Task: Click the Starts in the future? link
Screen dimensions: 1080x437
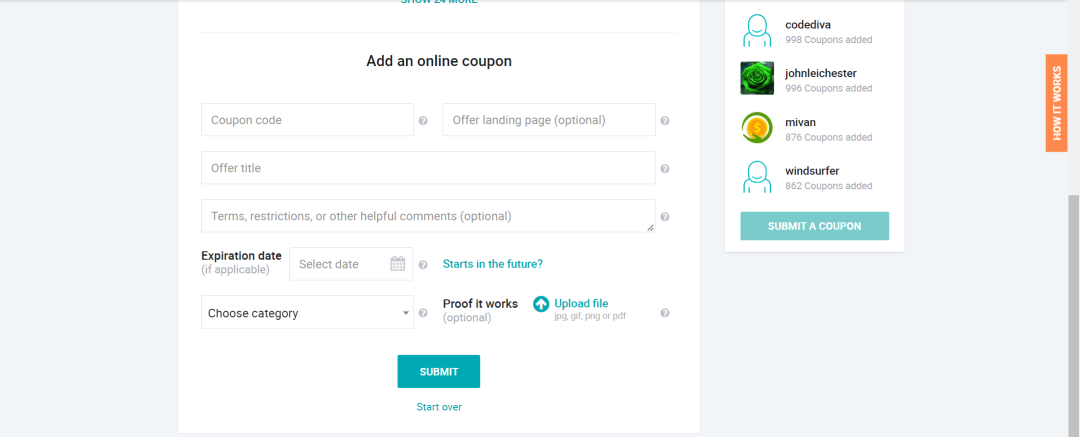Action: click(492, 264)
